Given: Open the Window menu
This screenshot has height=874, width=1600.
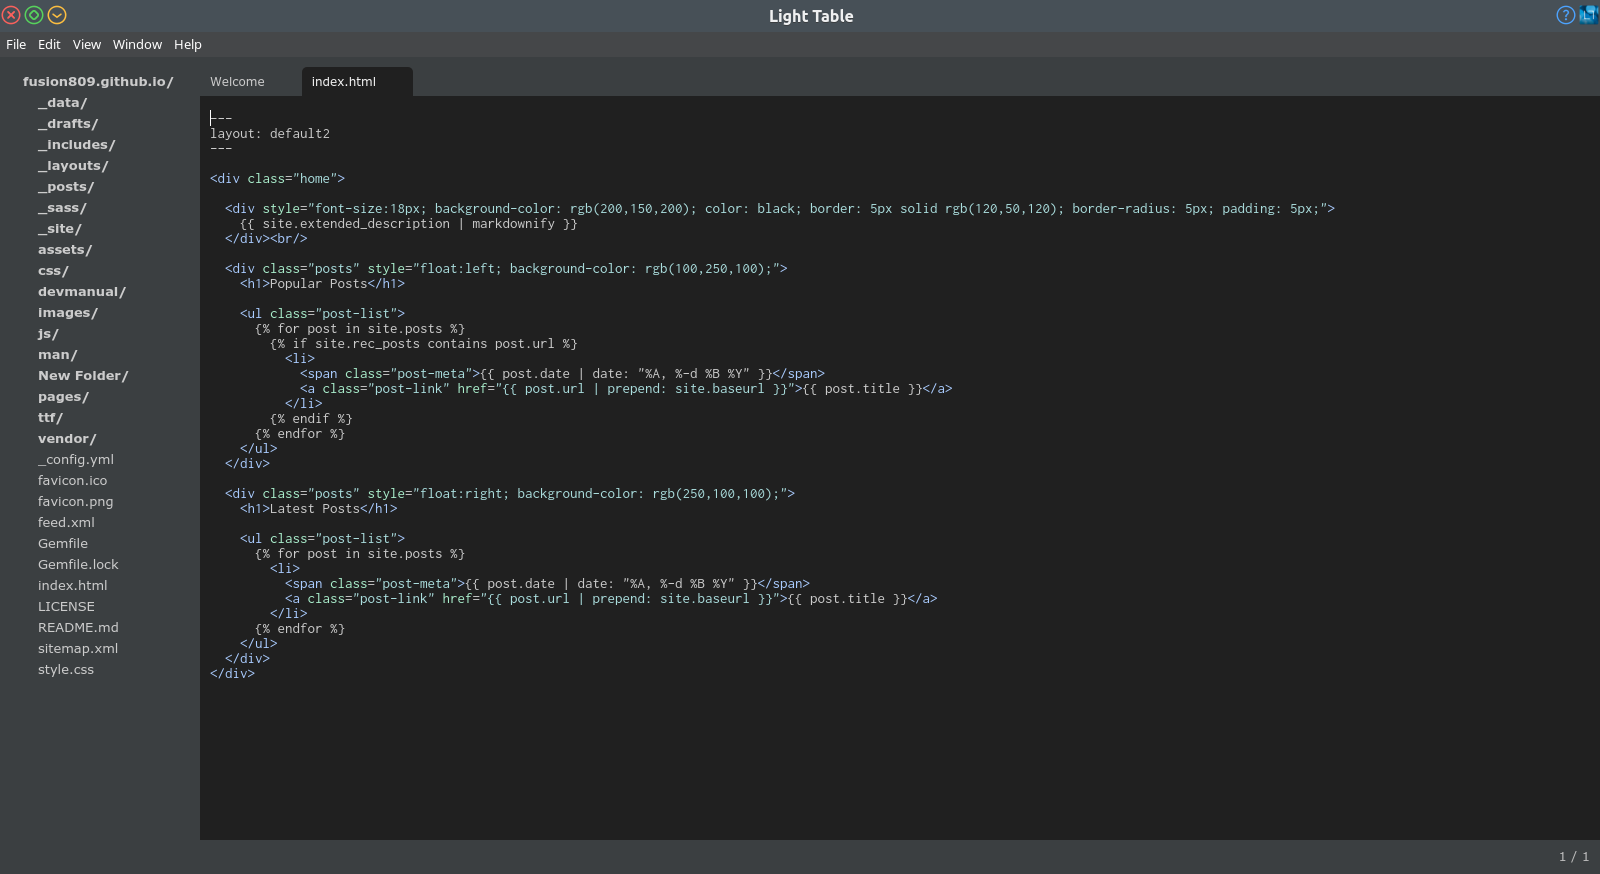Looking at the screenshot, I should tap(137, 44).
